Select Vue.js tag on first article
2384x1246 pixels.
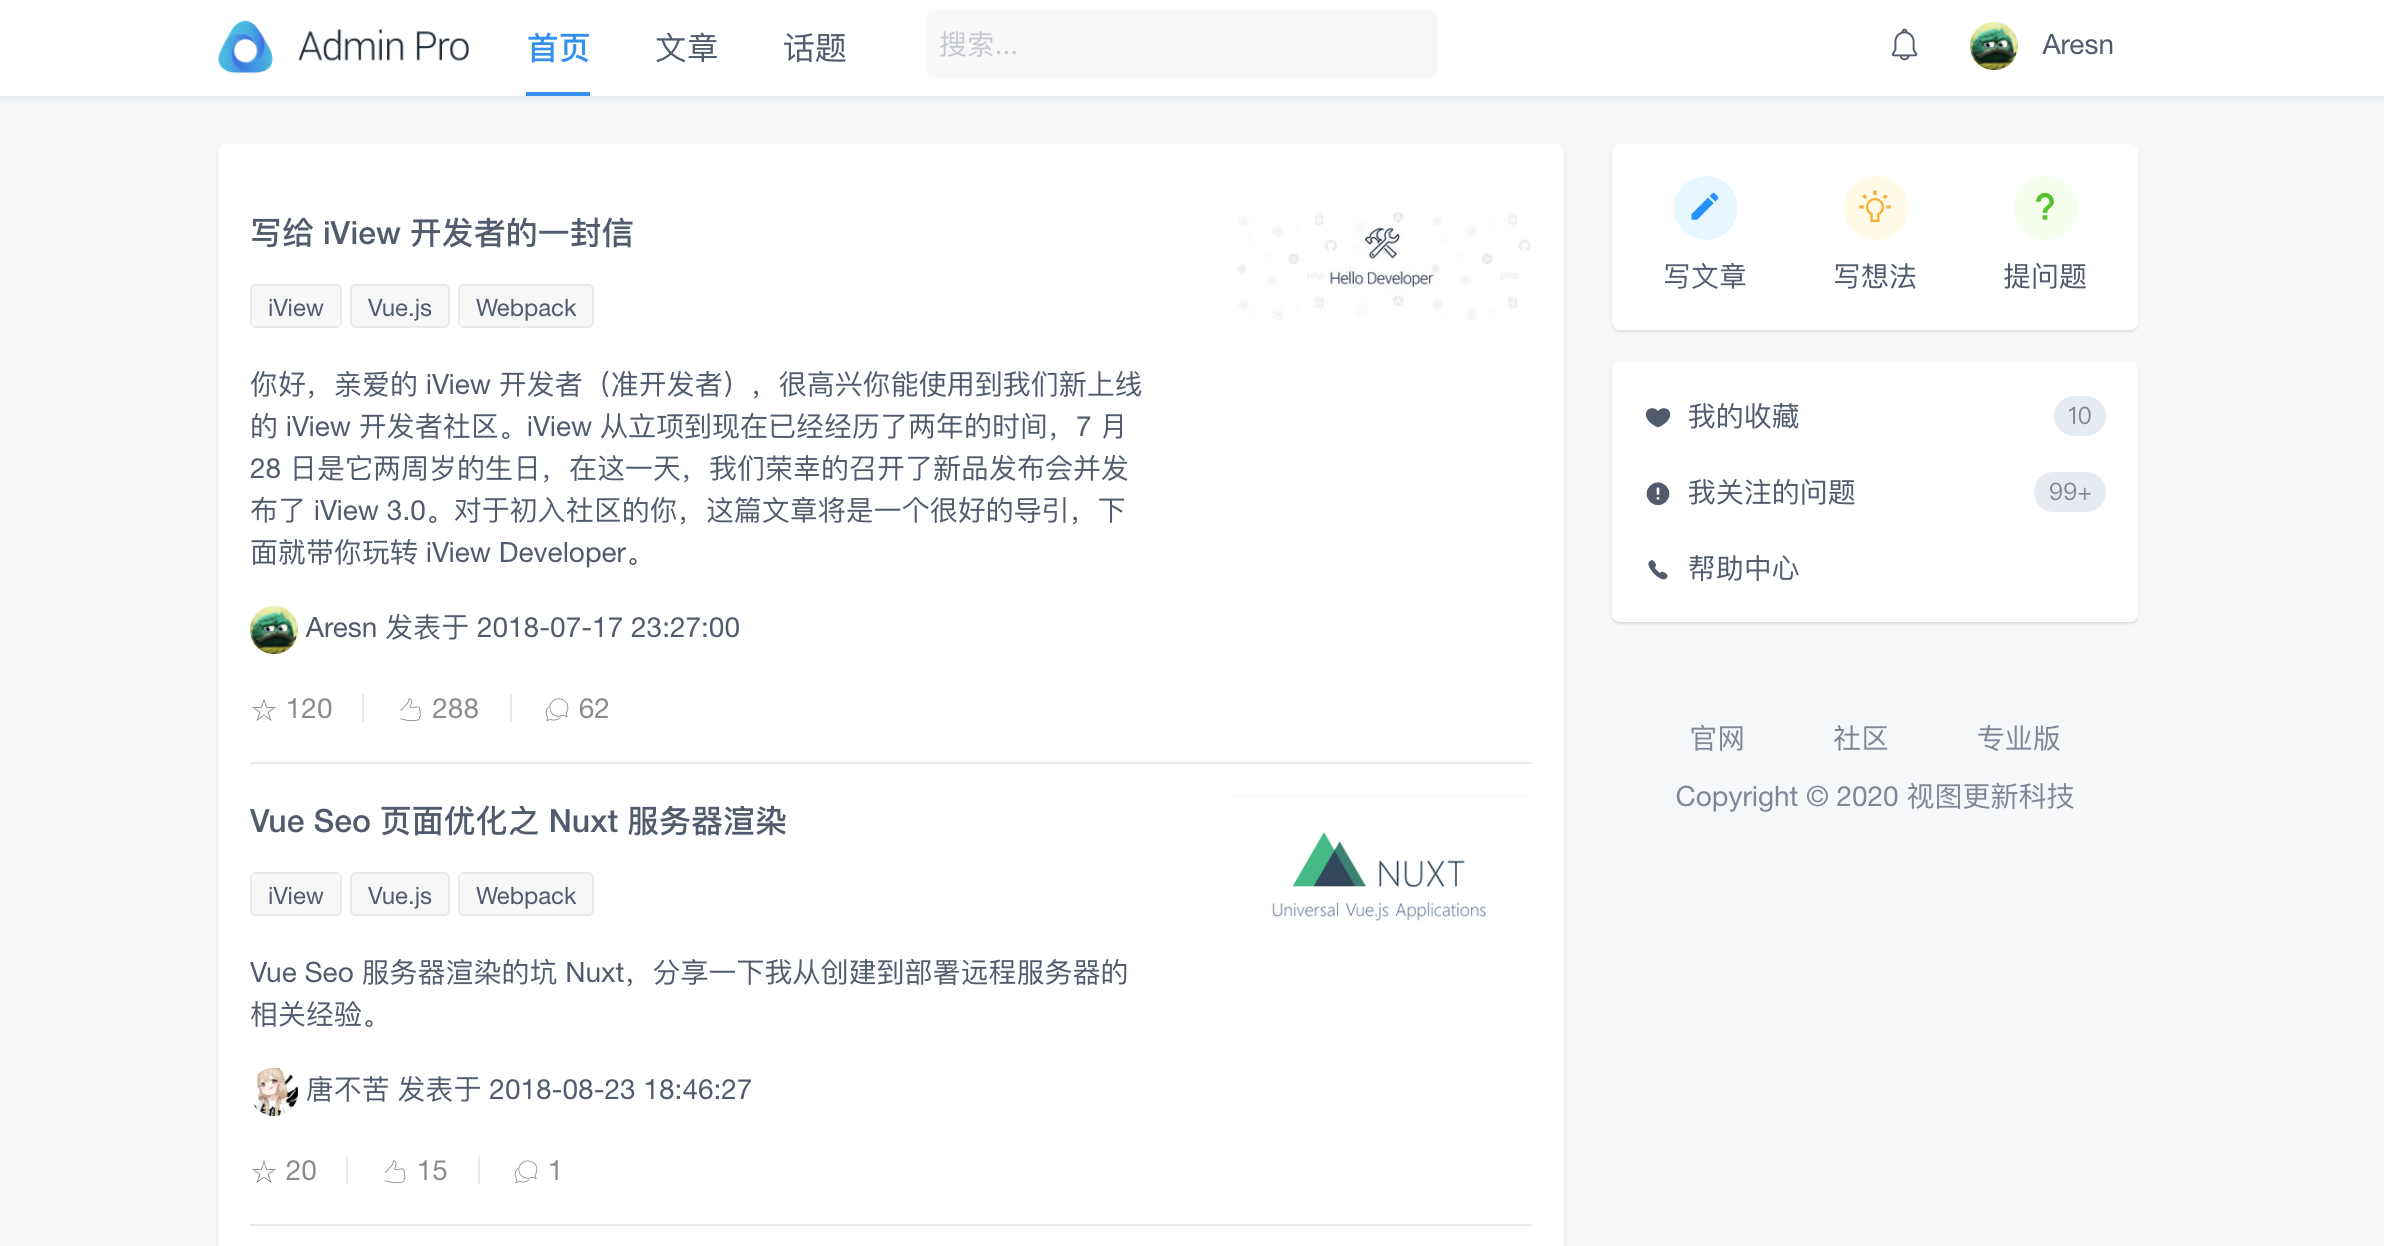[x=399, y=307]
